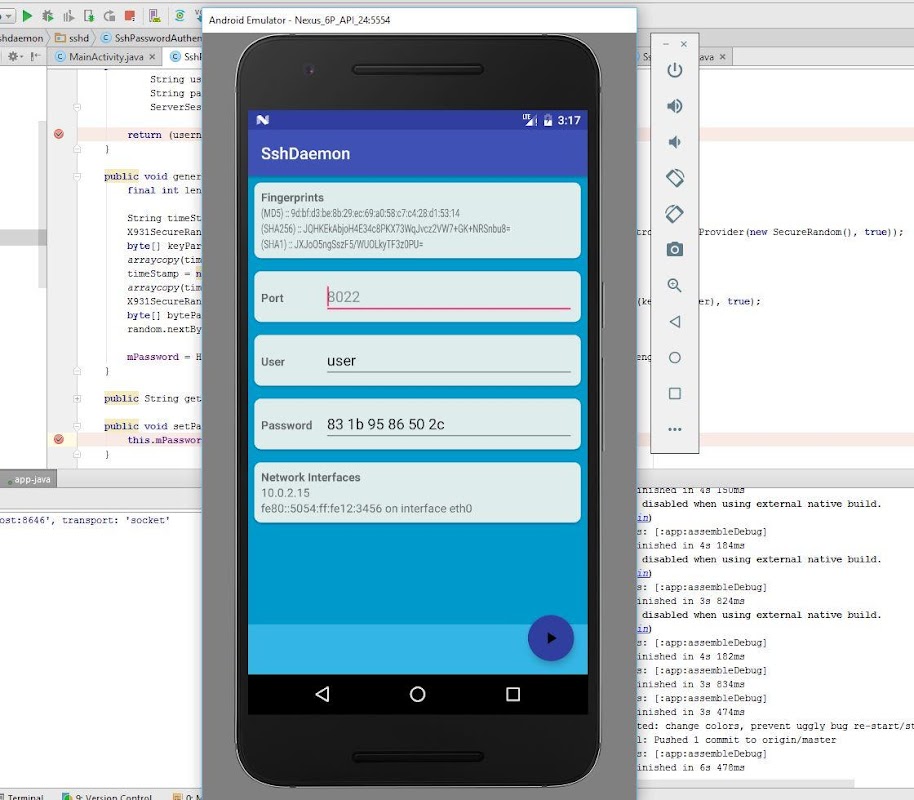Rotate the emulator right
The width and height of the screenshot is (914, 800).
675,214
